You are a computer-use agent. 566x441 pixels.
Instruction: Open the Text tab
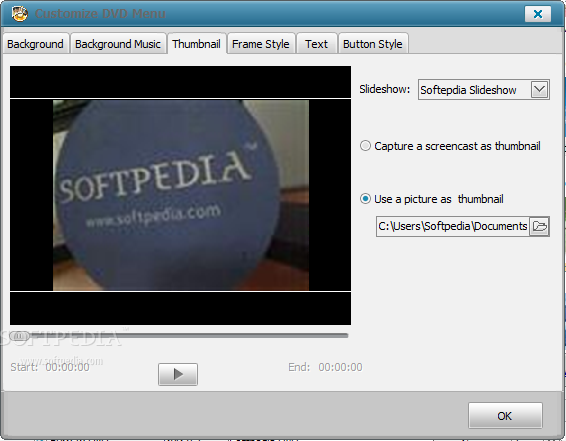point(316,44)
